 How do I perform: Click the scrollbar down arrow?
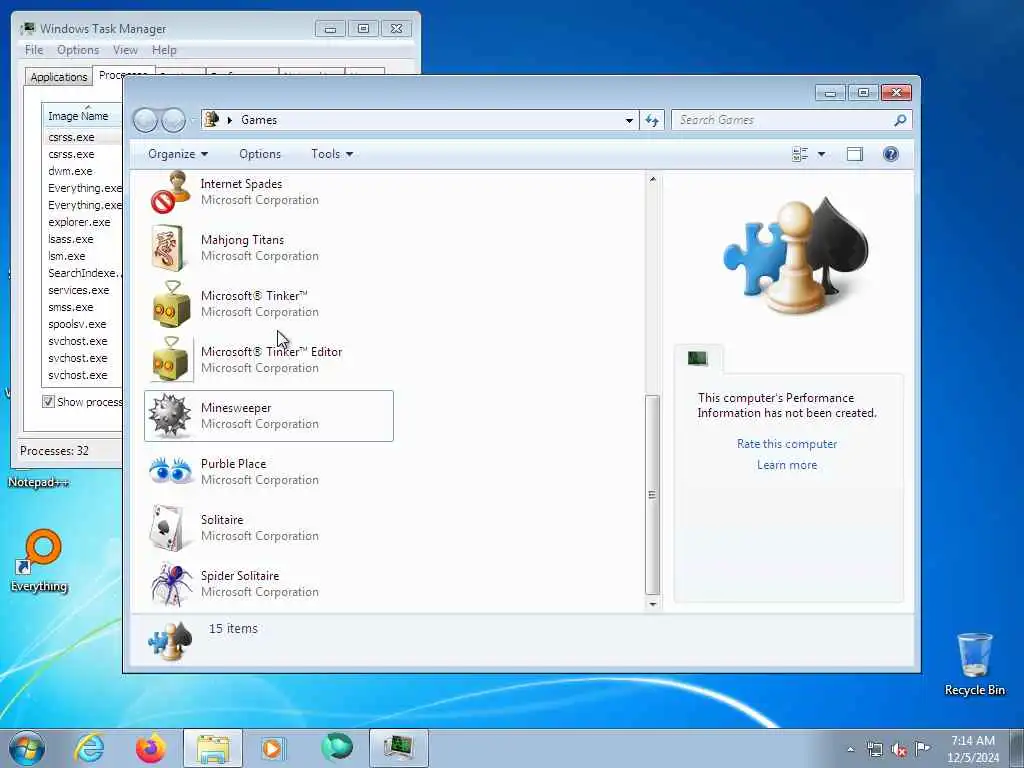pos(652,604)
